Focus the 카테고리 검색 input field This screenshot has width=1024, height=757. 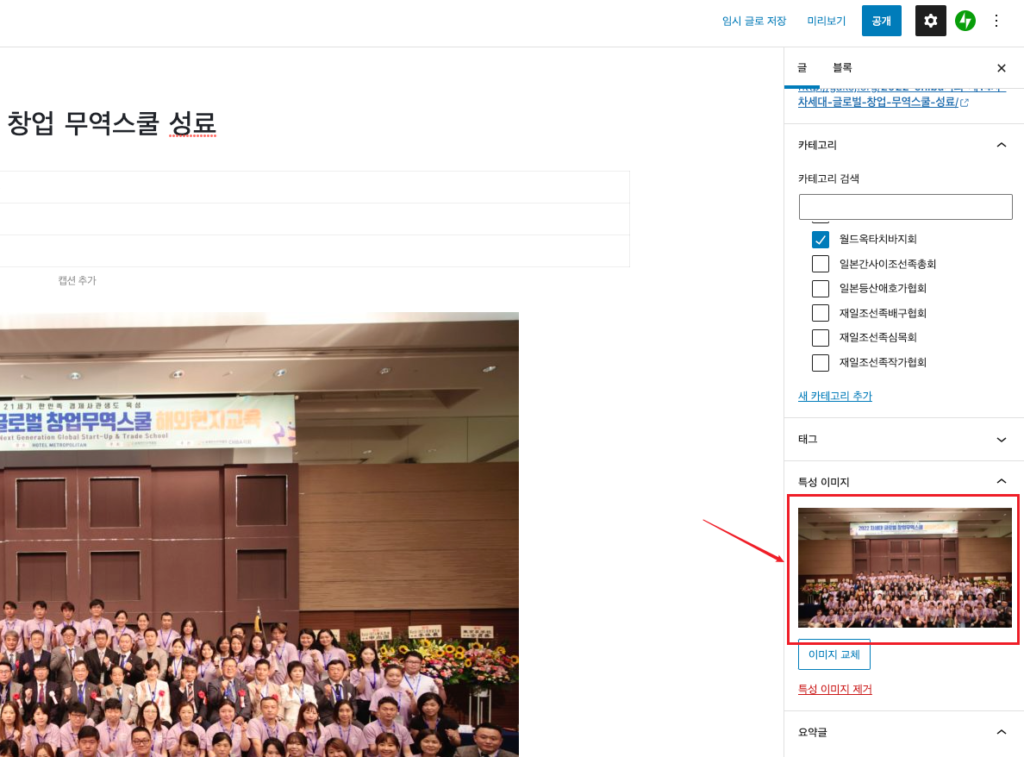click(905, 207)
